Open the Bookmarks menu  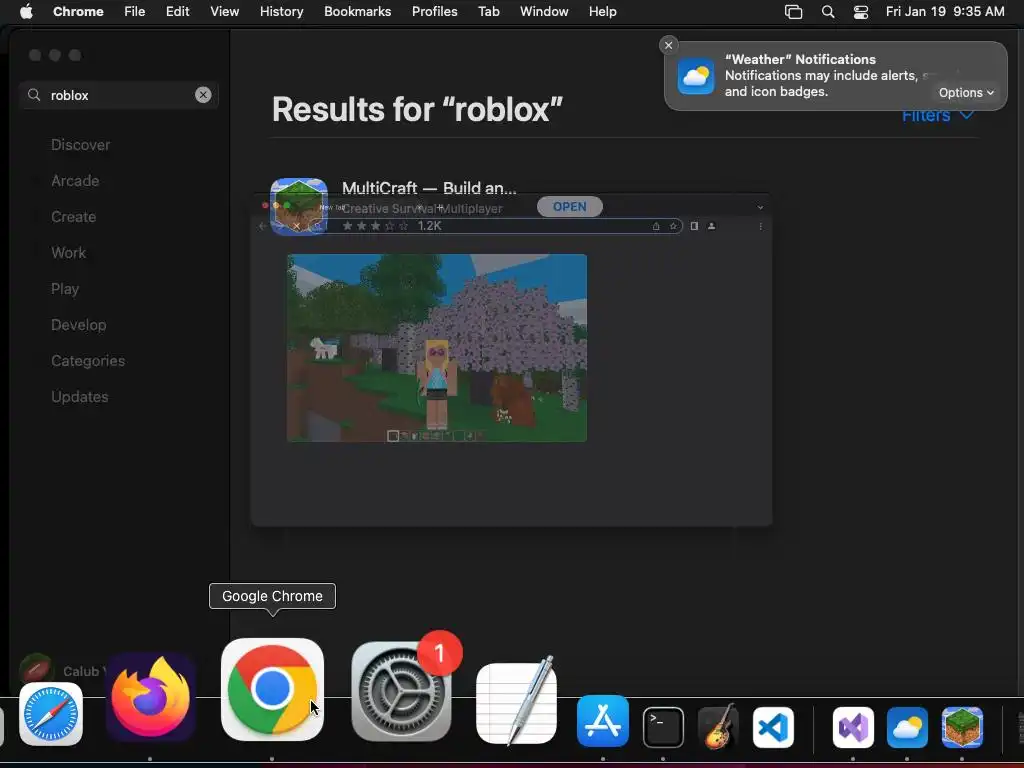coord(357,11)
